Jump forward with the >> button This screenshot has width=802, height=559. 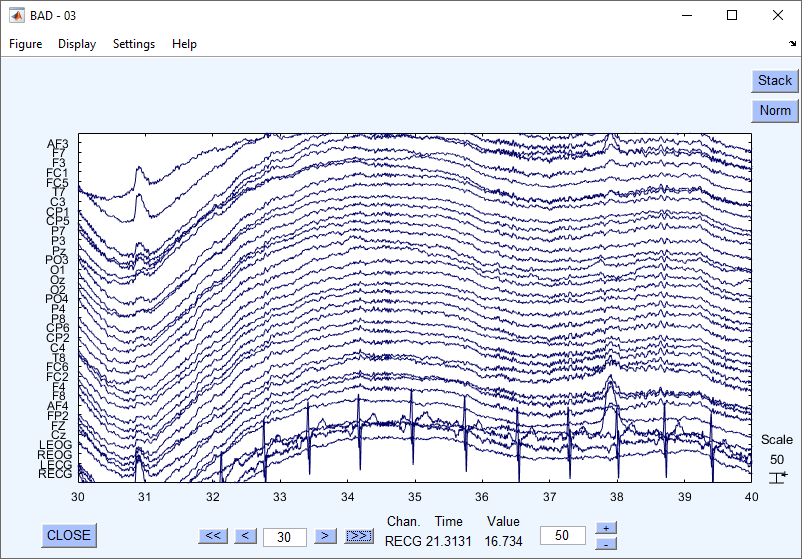tap(359, 536)
